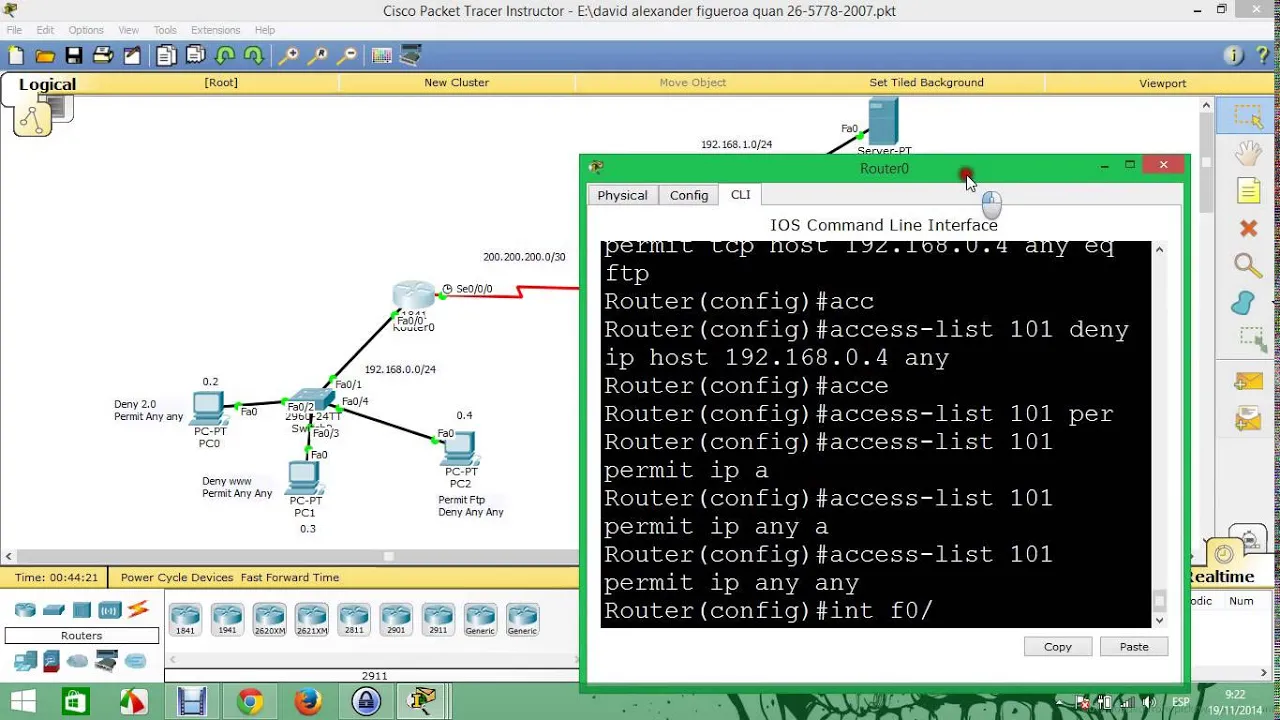The height and width of the screenshot is (720, 1280).
Task: Pick the Move Layout hand tool
Action: pyautogui.click(x=1248, y=154)
